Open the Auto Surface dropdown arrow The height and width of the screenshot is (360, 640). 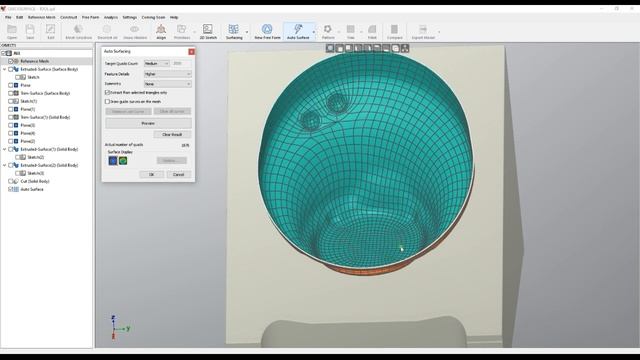tap(313, 32)
